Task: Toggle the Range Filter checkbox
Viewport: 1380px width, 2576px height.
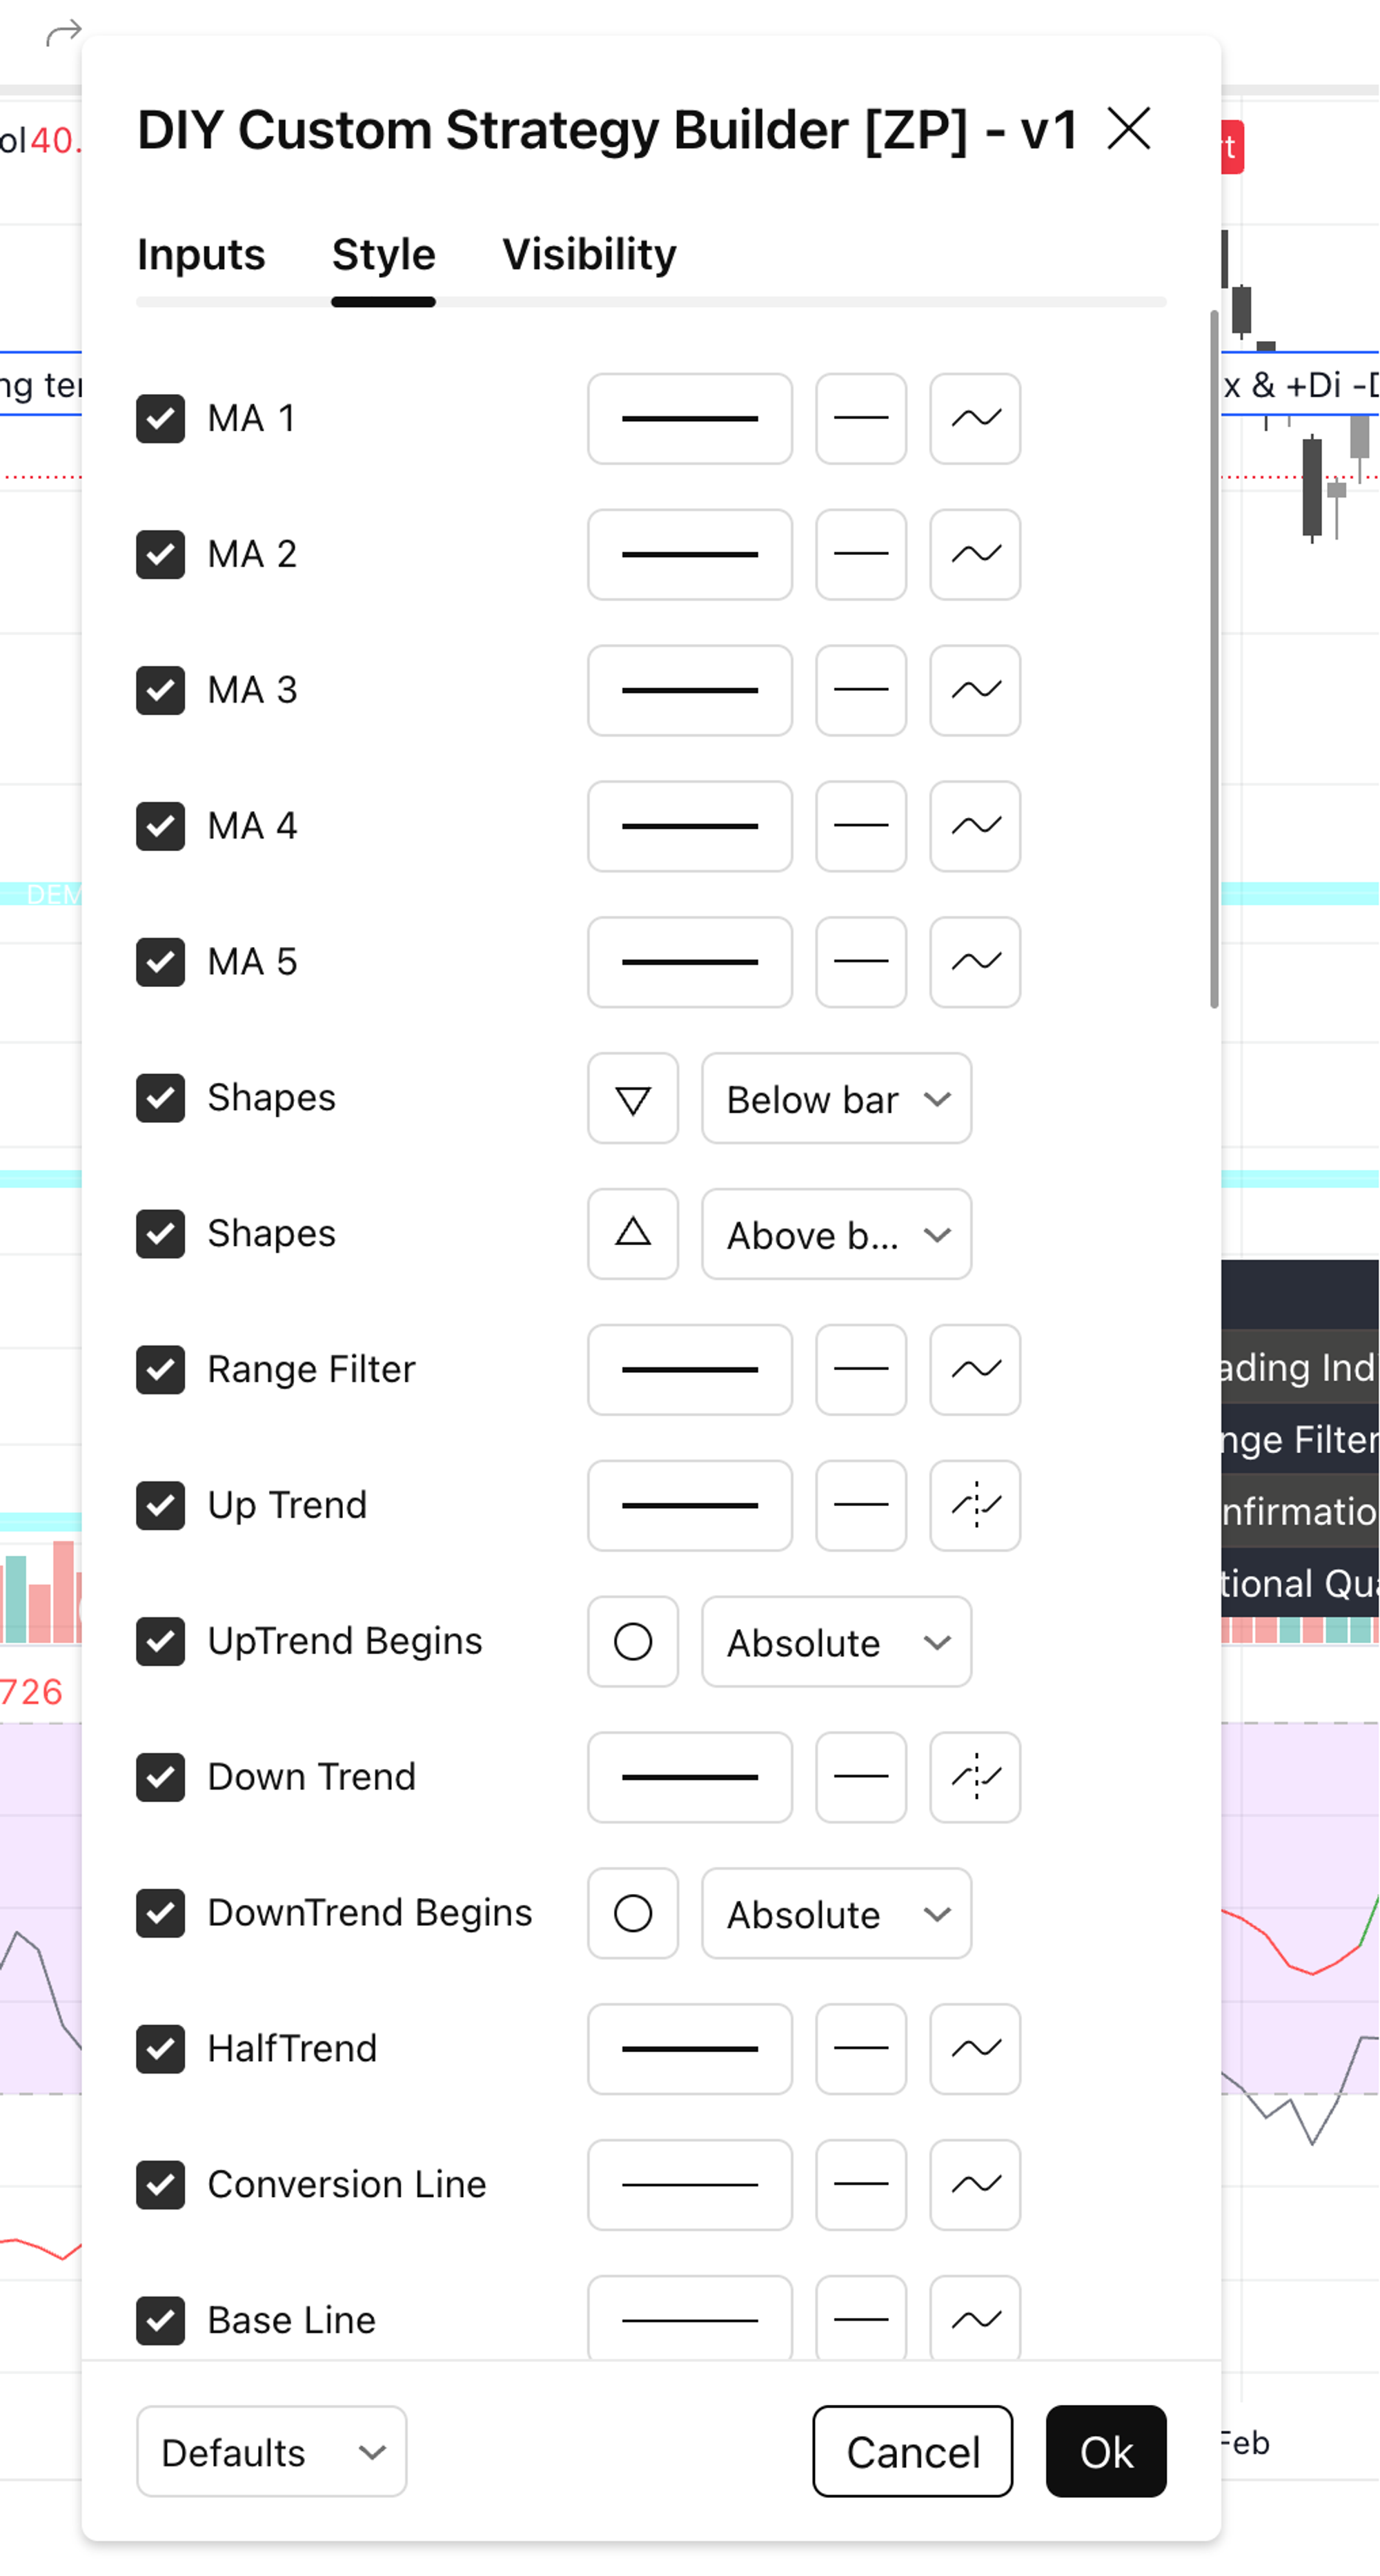Action: [x=160, y=1369]
